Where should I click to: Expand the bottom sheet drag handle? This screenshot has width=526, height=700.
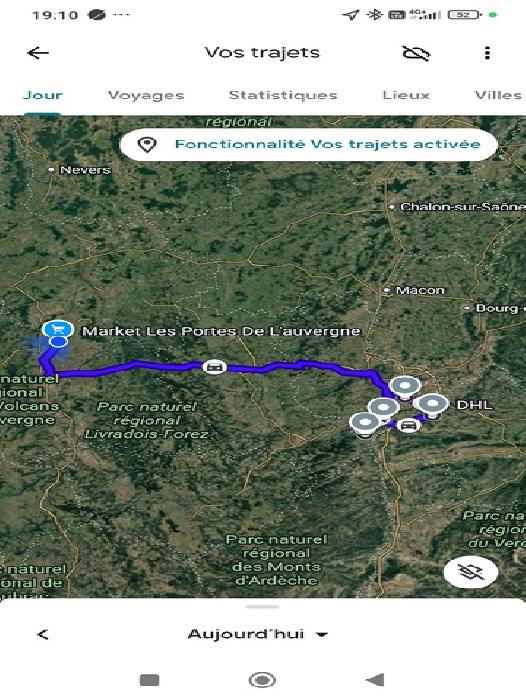[x=263, y=607]
